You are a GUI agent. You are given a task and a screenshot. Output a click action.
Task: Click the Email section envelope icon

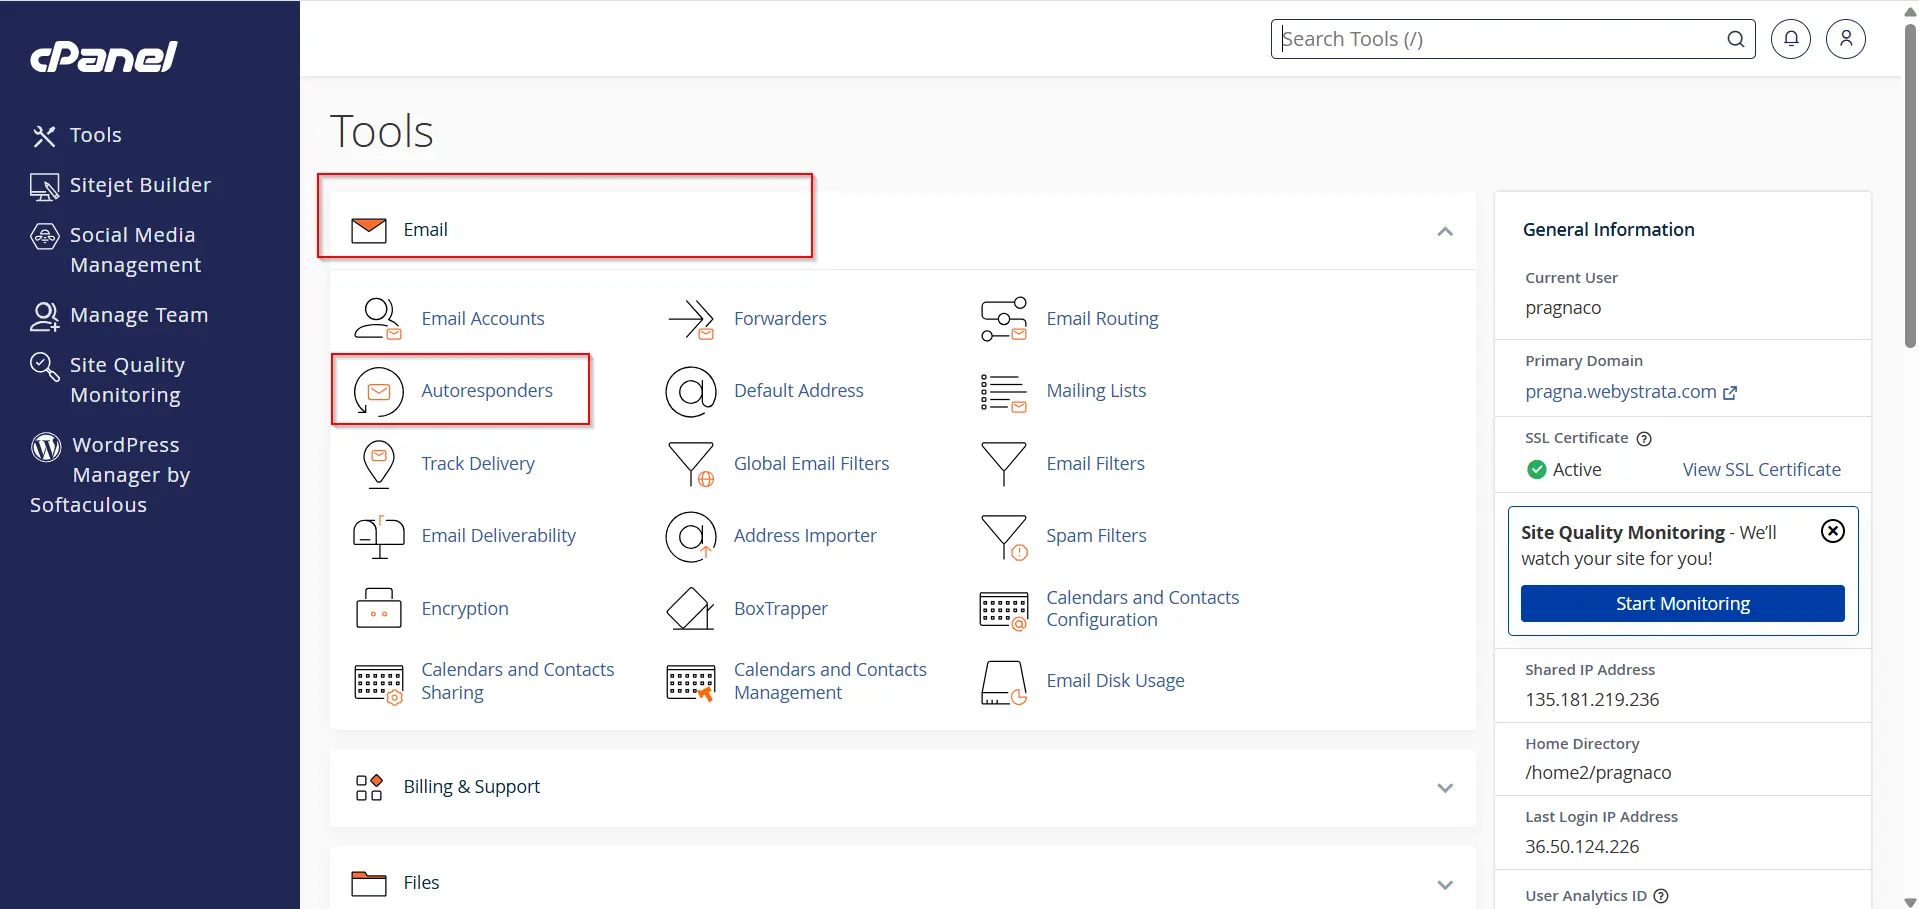(x=369, y=230)
